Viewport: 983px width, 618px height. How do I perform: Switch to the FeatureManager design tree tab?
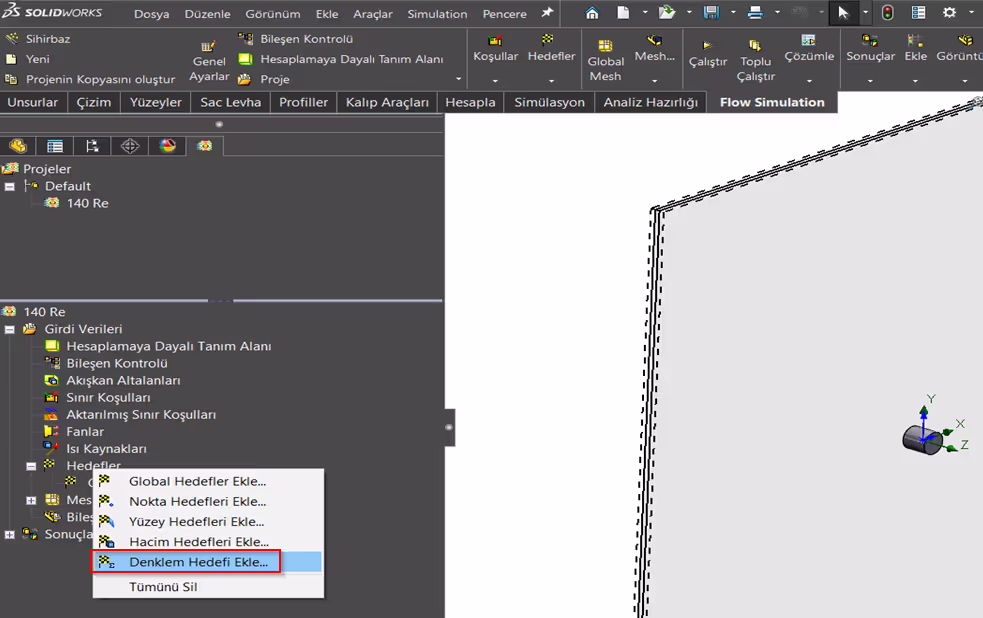(x=18, y=146)
